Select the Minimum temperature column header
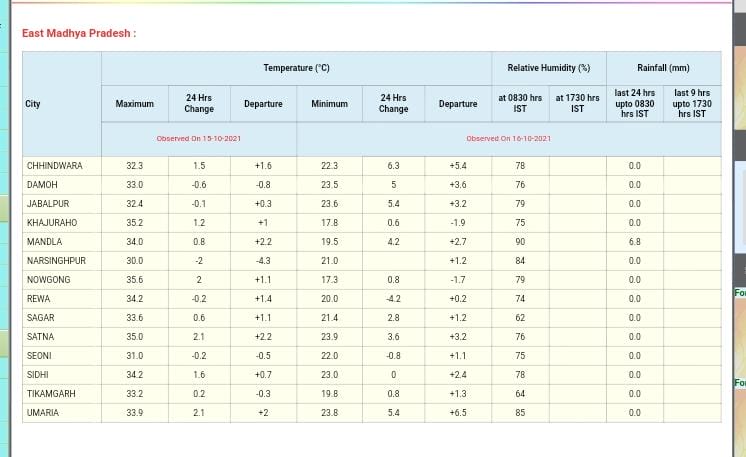The image size is (746, 457). pos(329,104)
